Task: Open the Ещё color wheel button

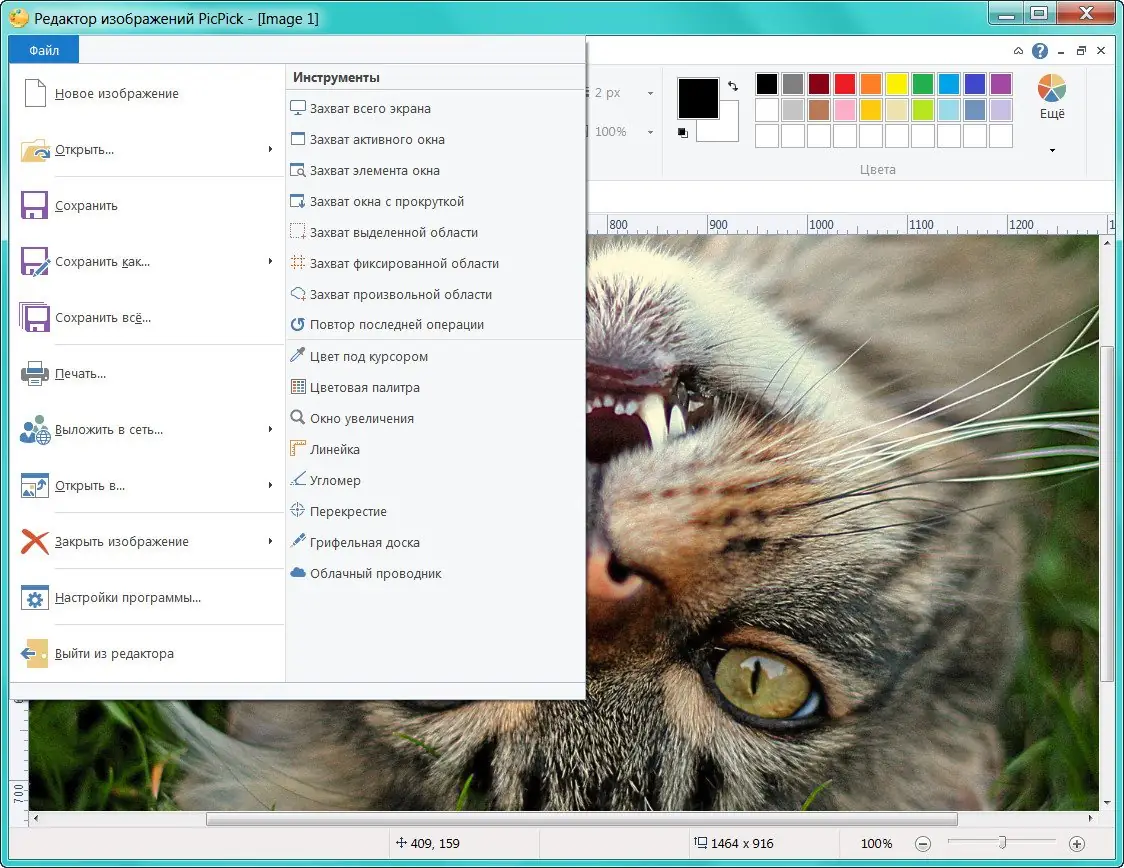Action: (1052, 97)
